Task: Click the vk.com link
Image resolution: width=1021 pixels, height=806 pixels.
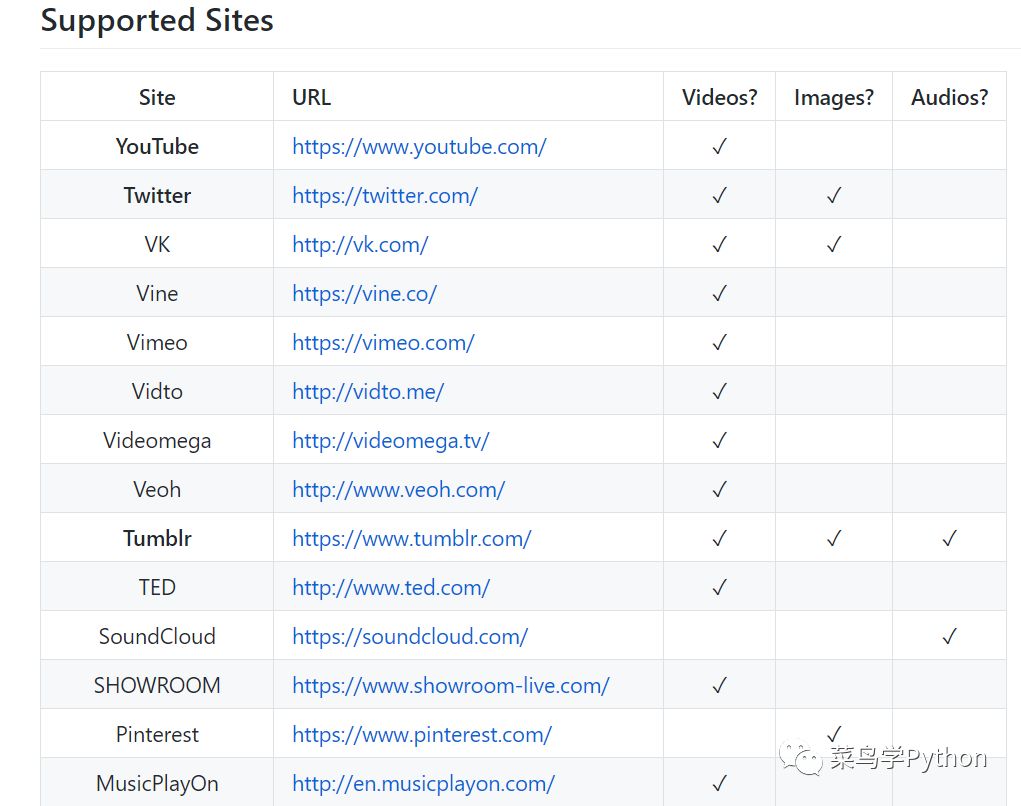Action: pos(360,244)
